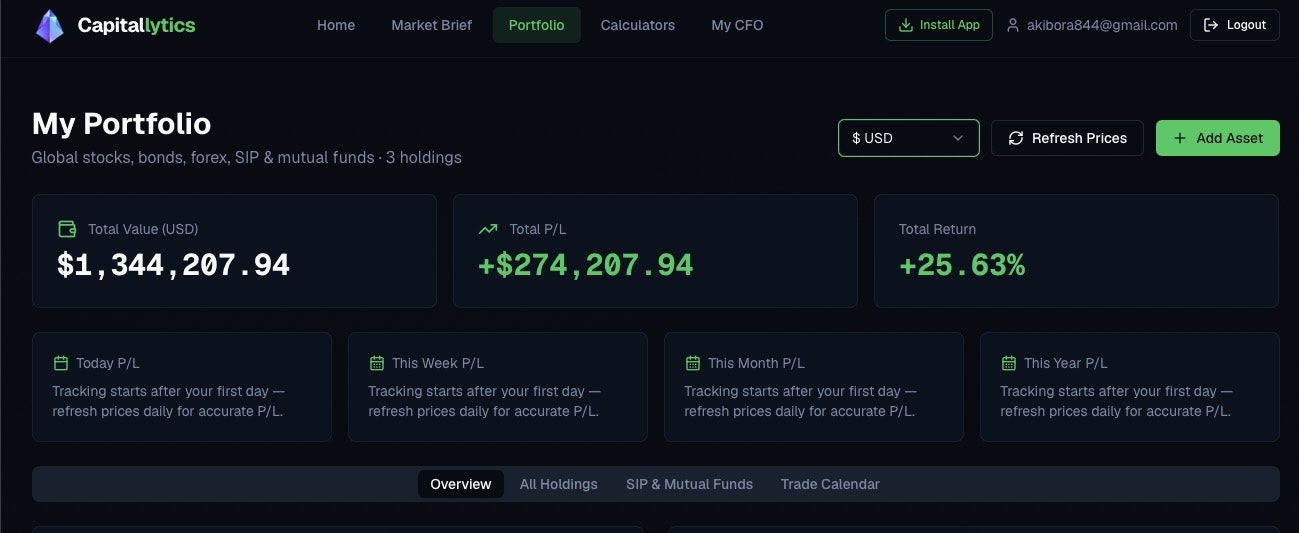
Task: Show the Trade Calendar tab
Action: pos(830,484)
